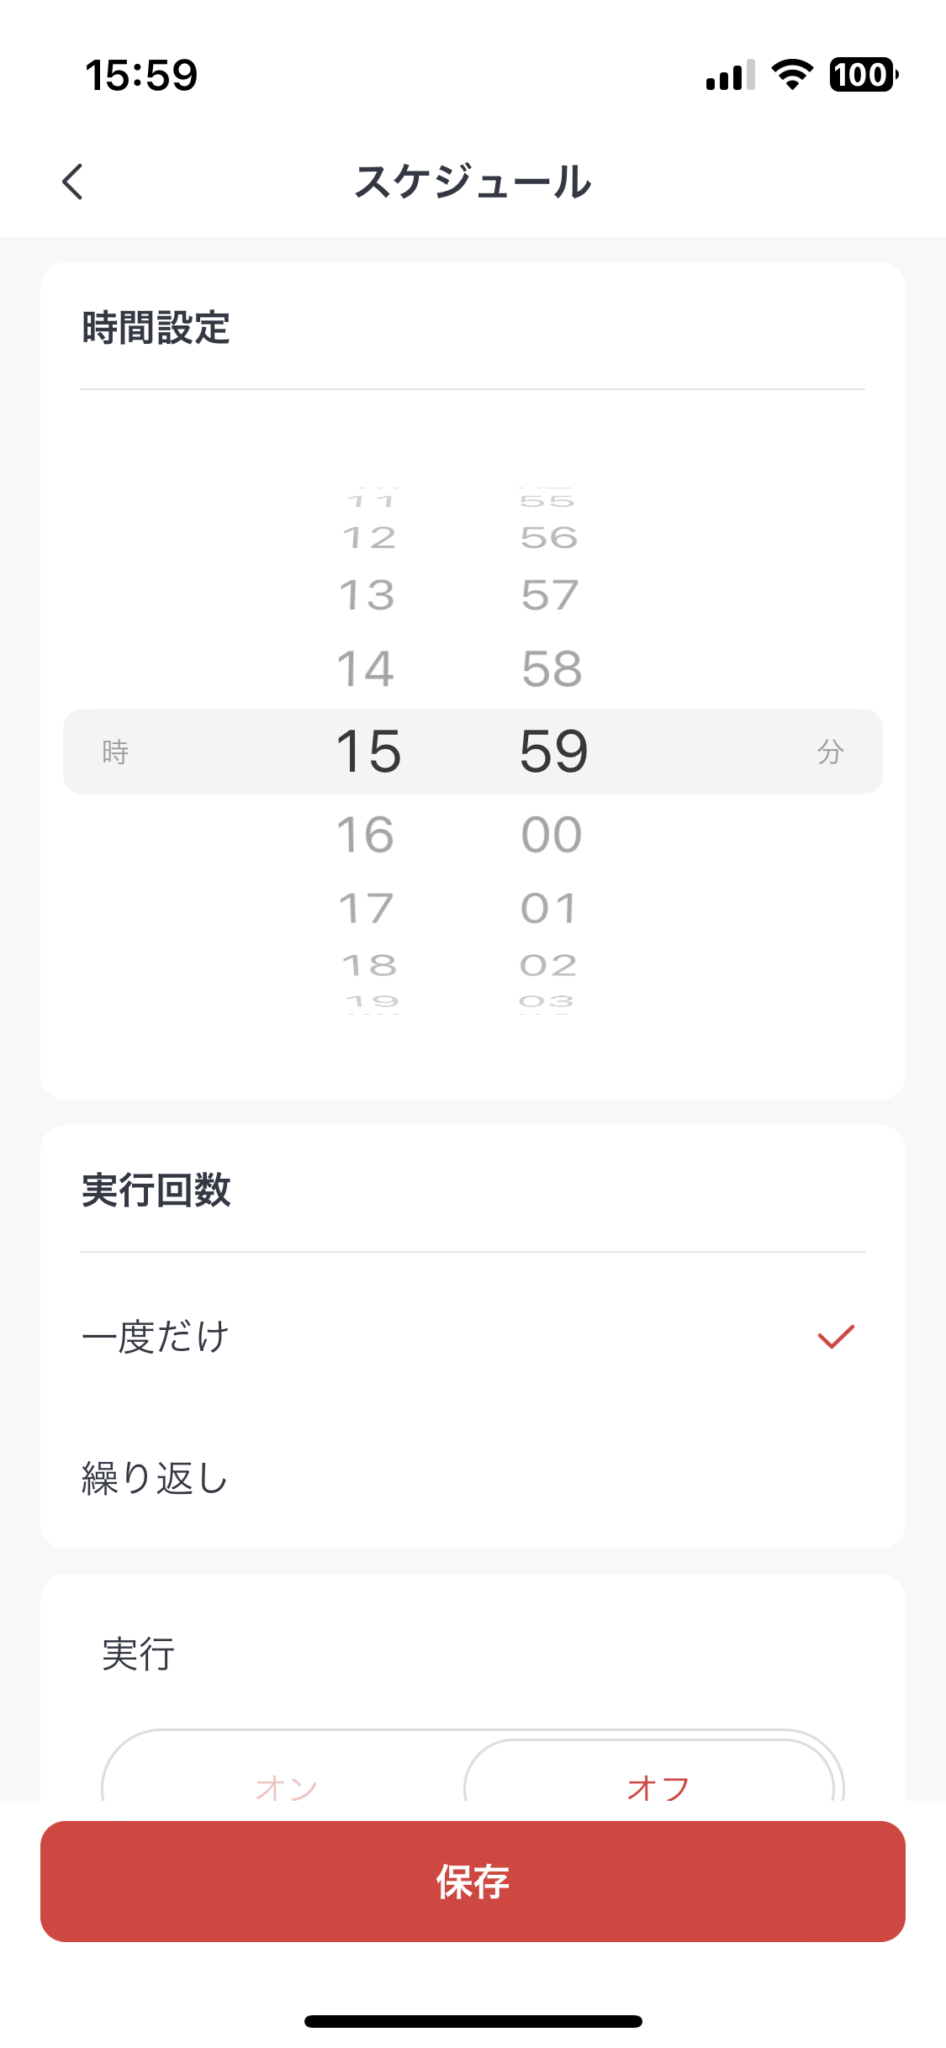This screenshot has width=946, height=2048.
Task: Tap the red checkmark next to 一度だけ
Action: tap(835, 1337)
